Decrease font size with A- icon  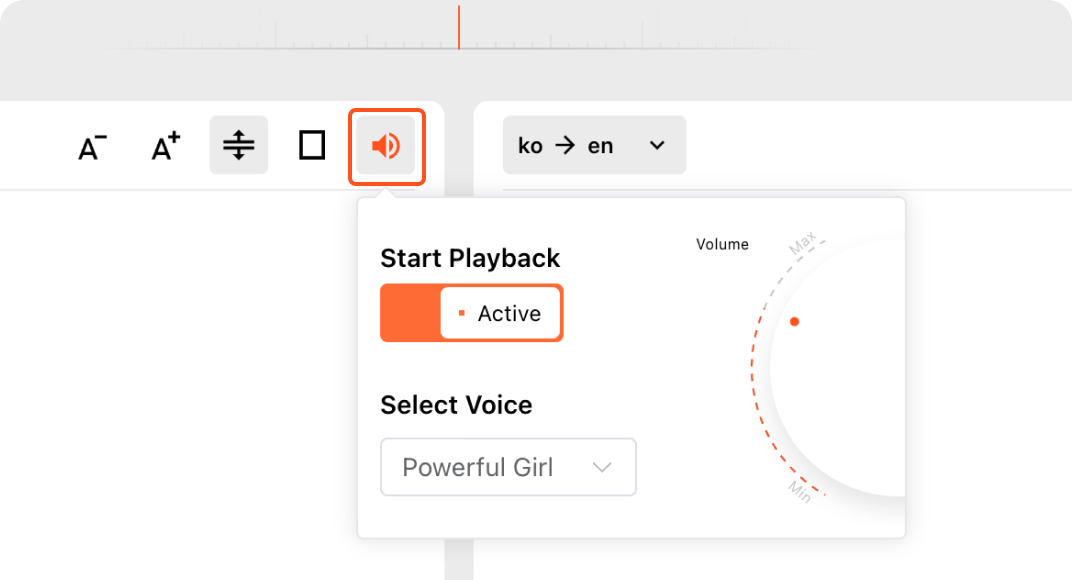(x=92, y=147)
